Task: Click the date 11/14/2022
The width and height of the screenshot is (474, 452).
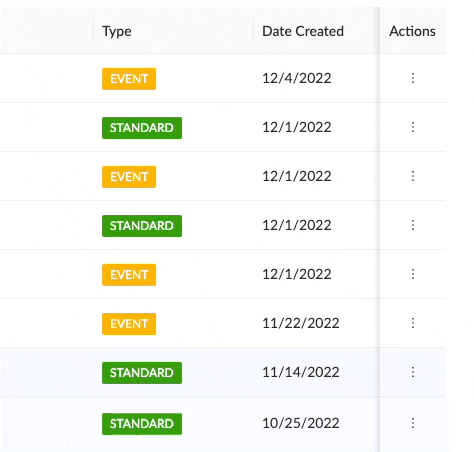Action: click(x=301, y=372)
